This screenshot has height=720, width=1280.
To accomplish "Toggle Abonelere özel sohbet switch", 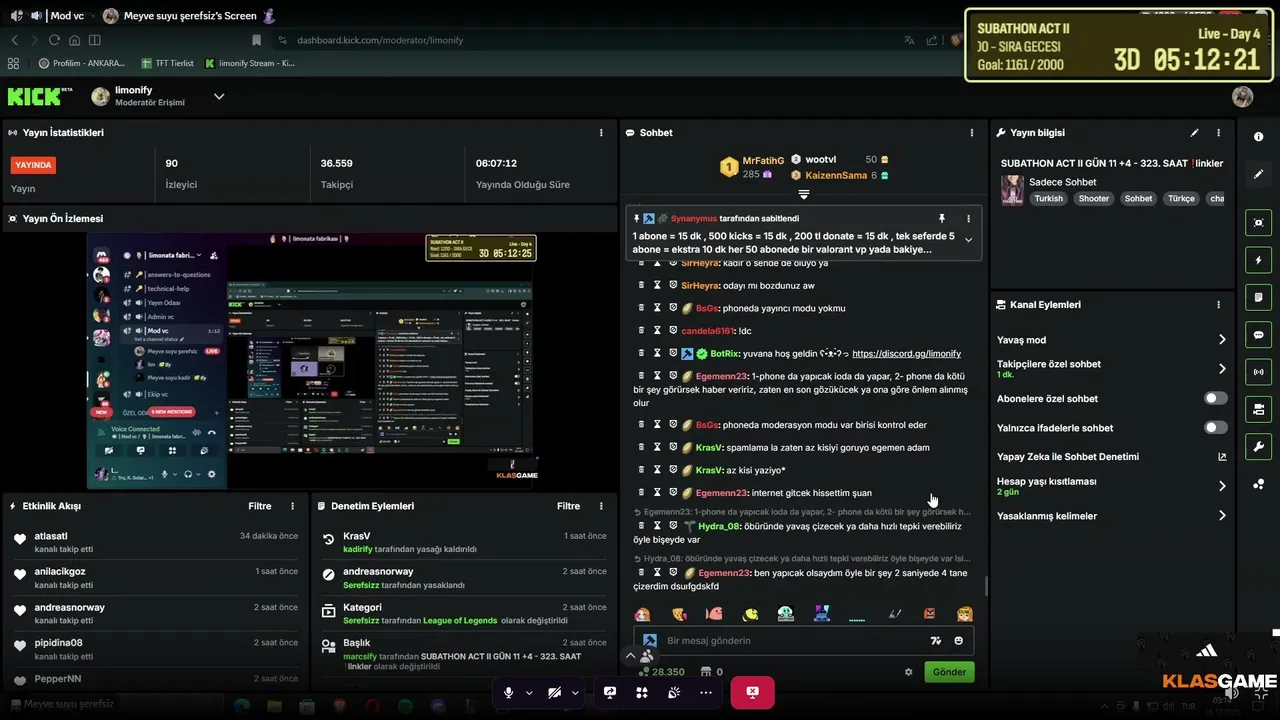I will (1215, 398).
